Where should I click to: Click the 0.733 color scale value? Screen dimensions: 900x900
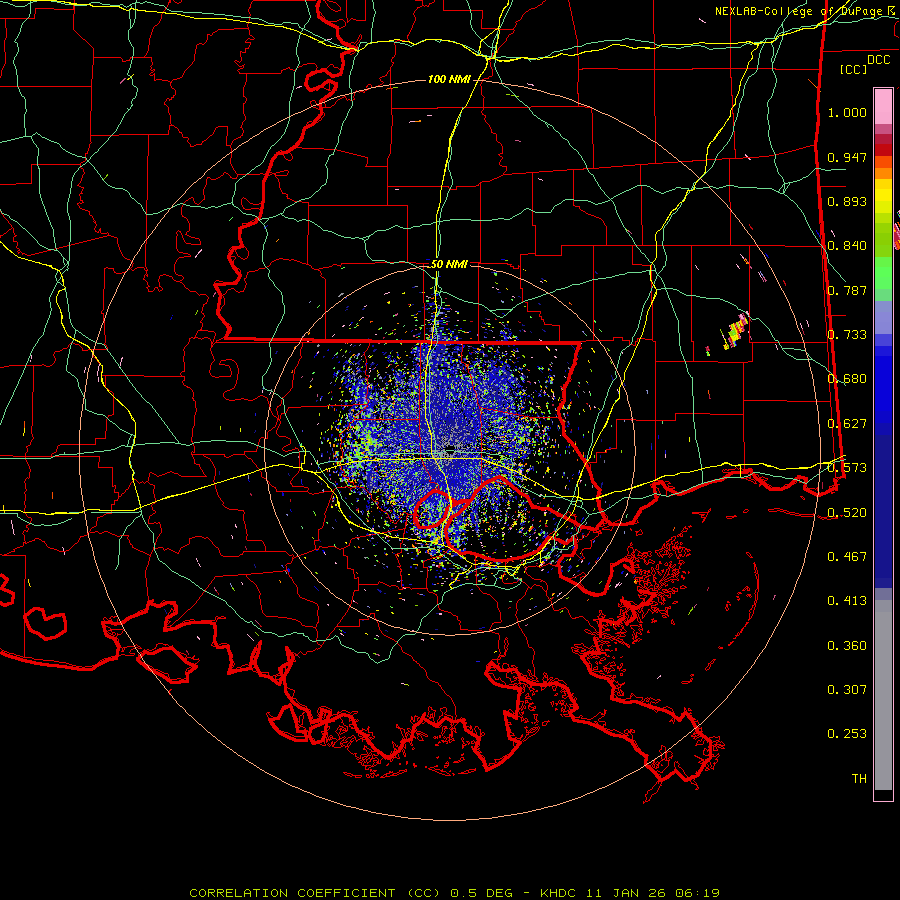point(847,335)
